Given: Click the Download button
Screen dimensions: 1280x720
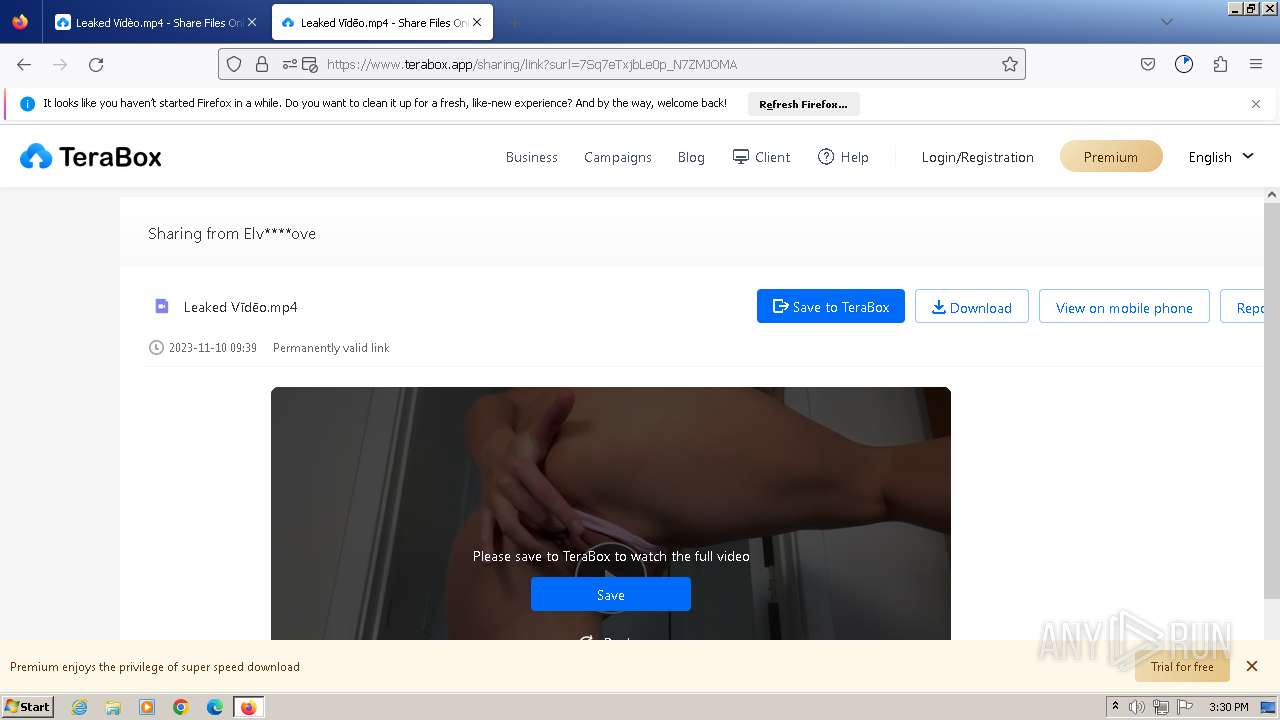Looking at the screenshot, I should [972, 307].
